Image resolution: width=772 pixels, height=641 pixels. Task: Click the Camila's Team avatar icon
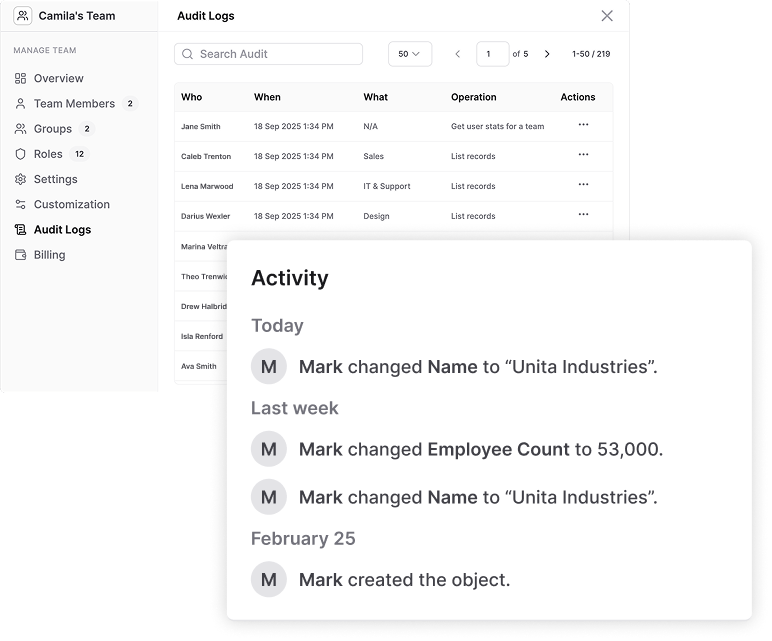coord(22,16)
